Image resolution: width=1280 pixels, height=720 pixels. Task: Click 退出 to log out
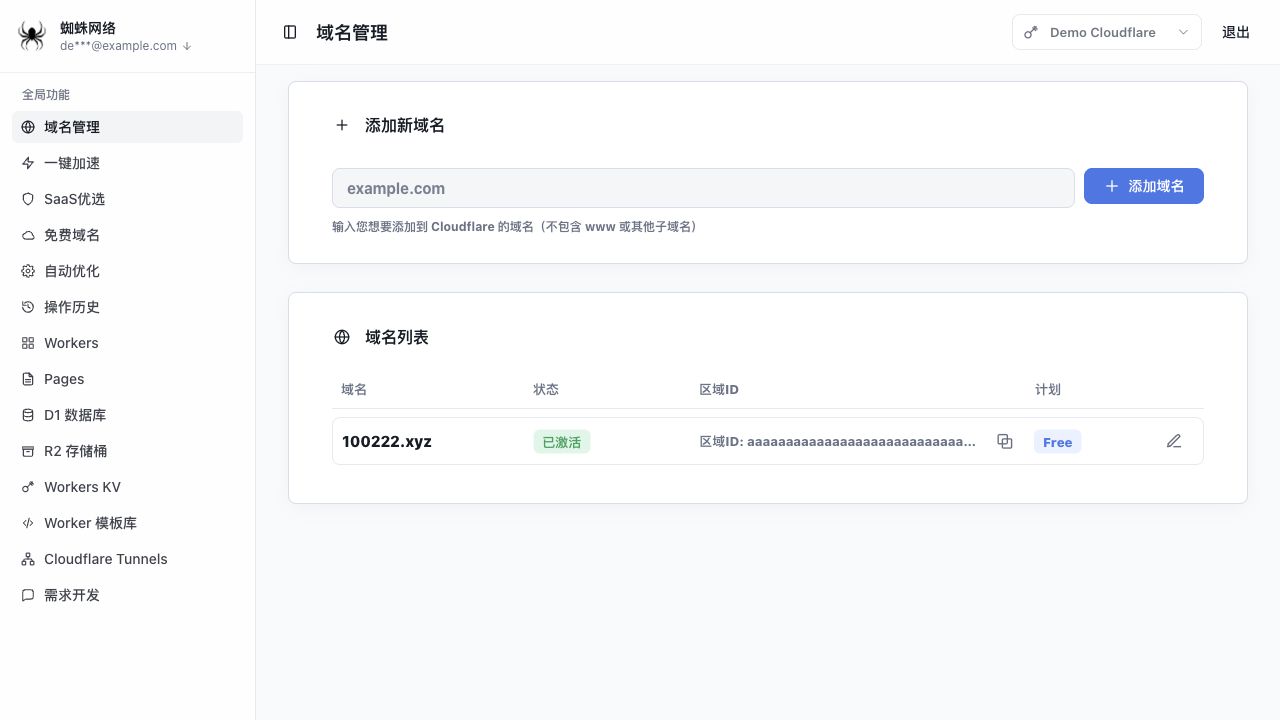1236,32
